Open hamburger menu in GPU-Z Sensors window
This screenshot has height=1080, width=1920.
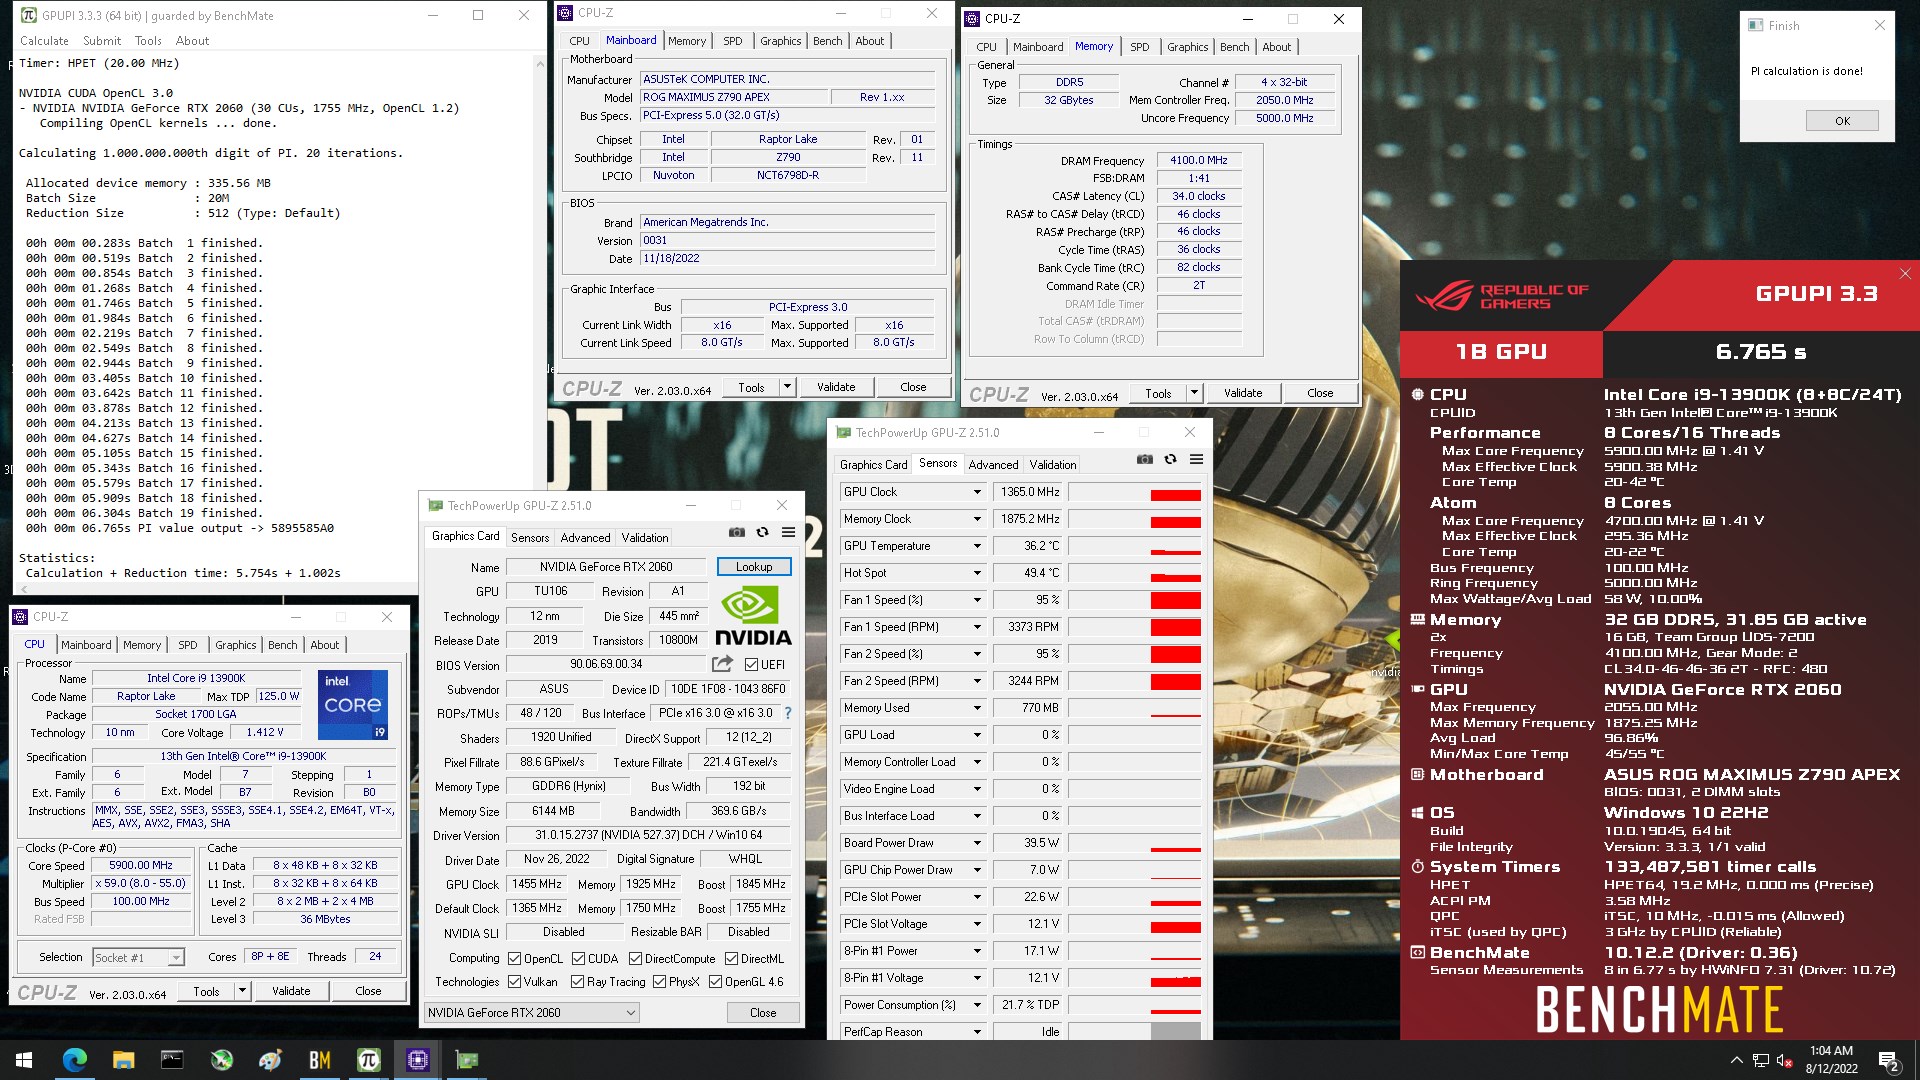point(1196,459)
